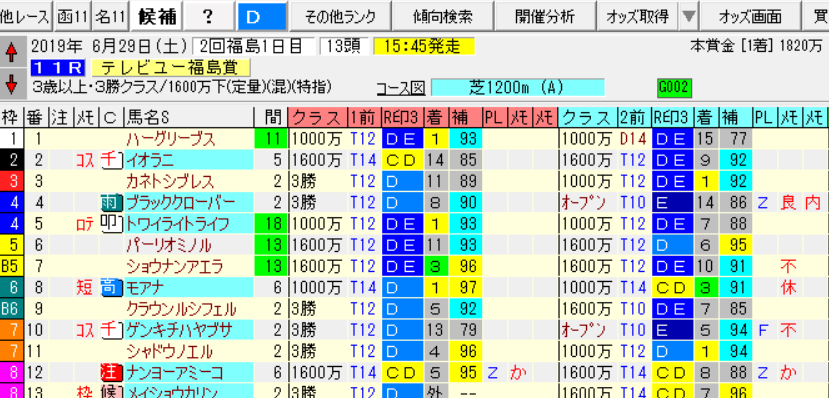Click the 良 memo in ブラッククローバー row
Image resolution: width=829 pixels, height=398 pixels.
[x=790, y=202]
